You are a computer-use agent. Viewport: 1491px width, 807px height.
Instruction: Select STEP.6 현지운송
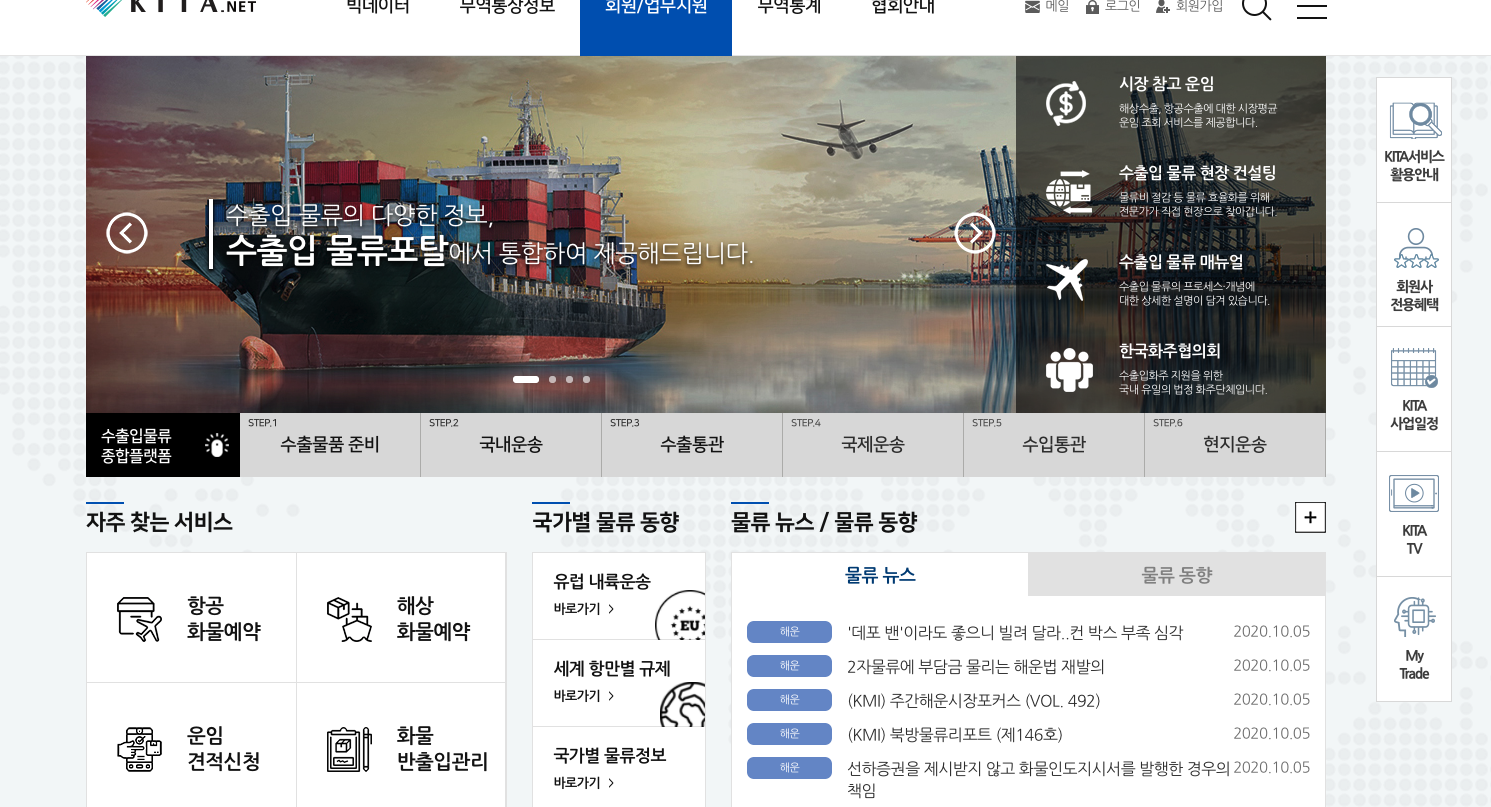(1235, 445)
